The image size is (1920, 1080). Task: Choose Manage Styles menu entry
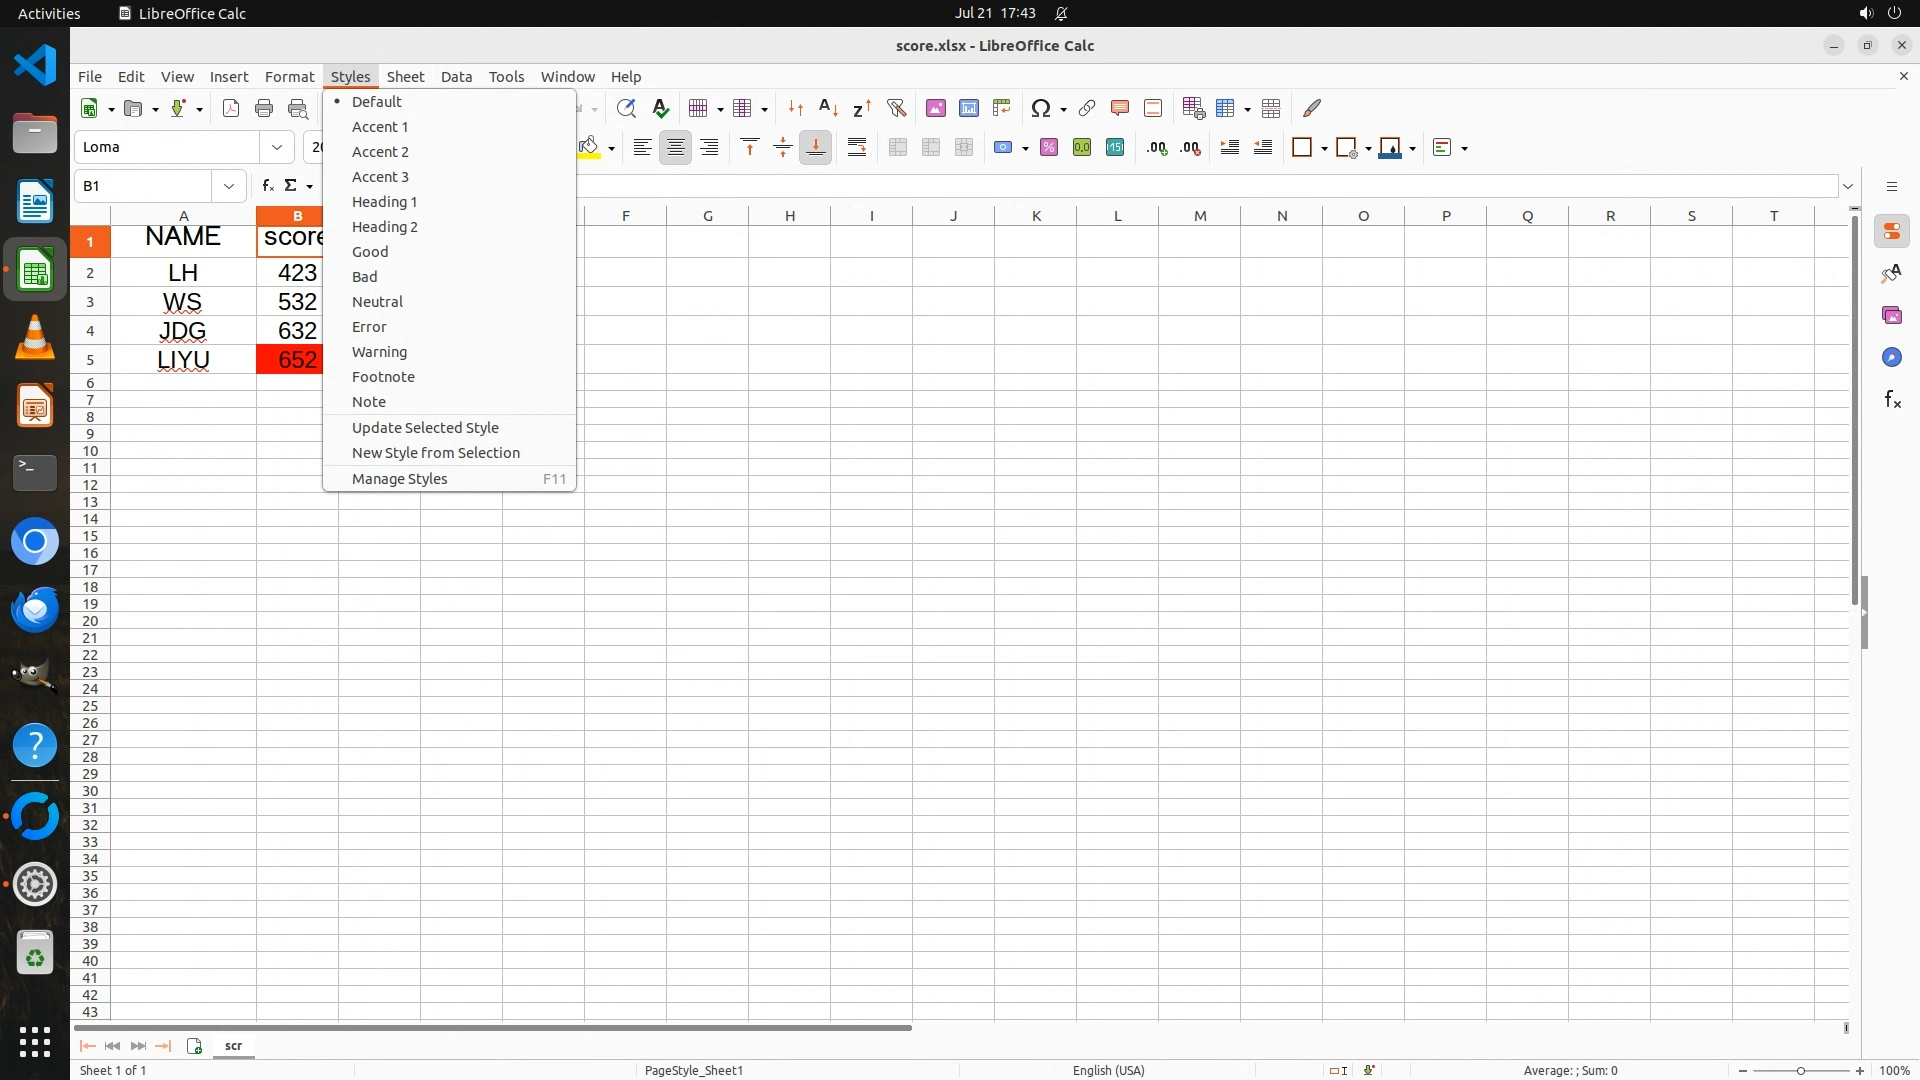pyautogui.click(x=400, y=479)
